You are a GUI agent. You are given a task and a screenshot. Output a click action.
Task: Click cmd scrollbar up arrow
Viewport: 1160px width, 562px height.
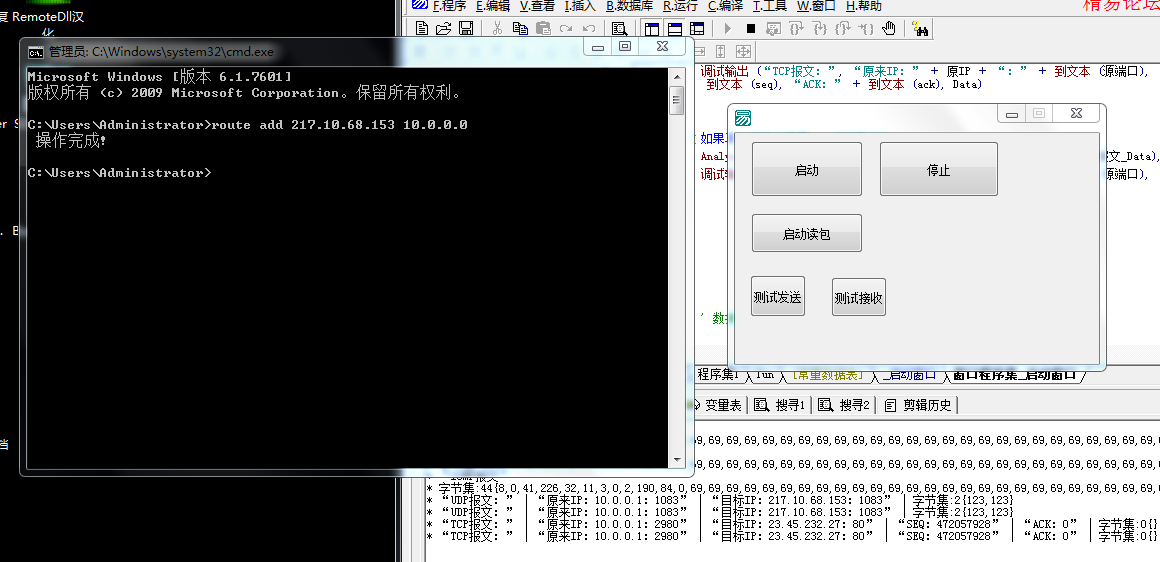pos(676,78)
